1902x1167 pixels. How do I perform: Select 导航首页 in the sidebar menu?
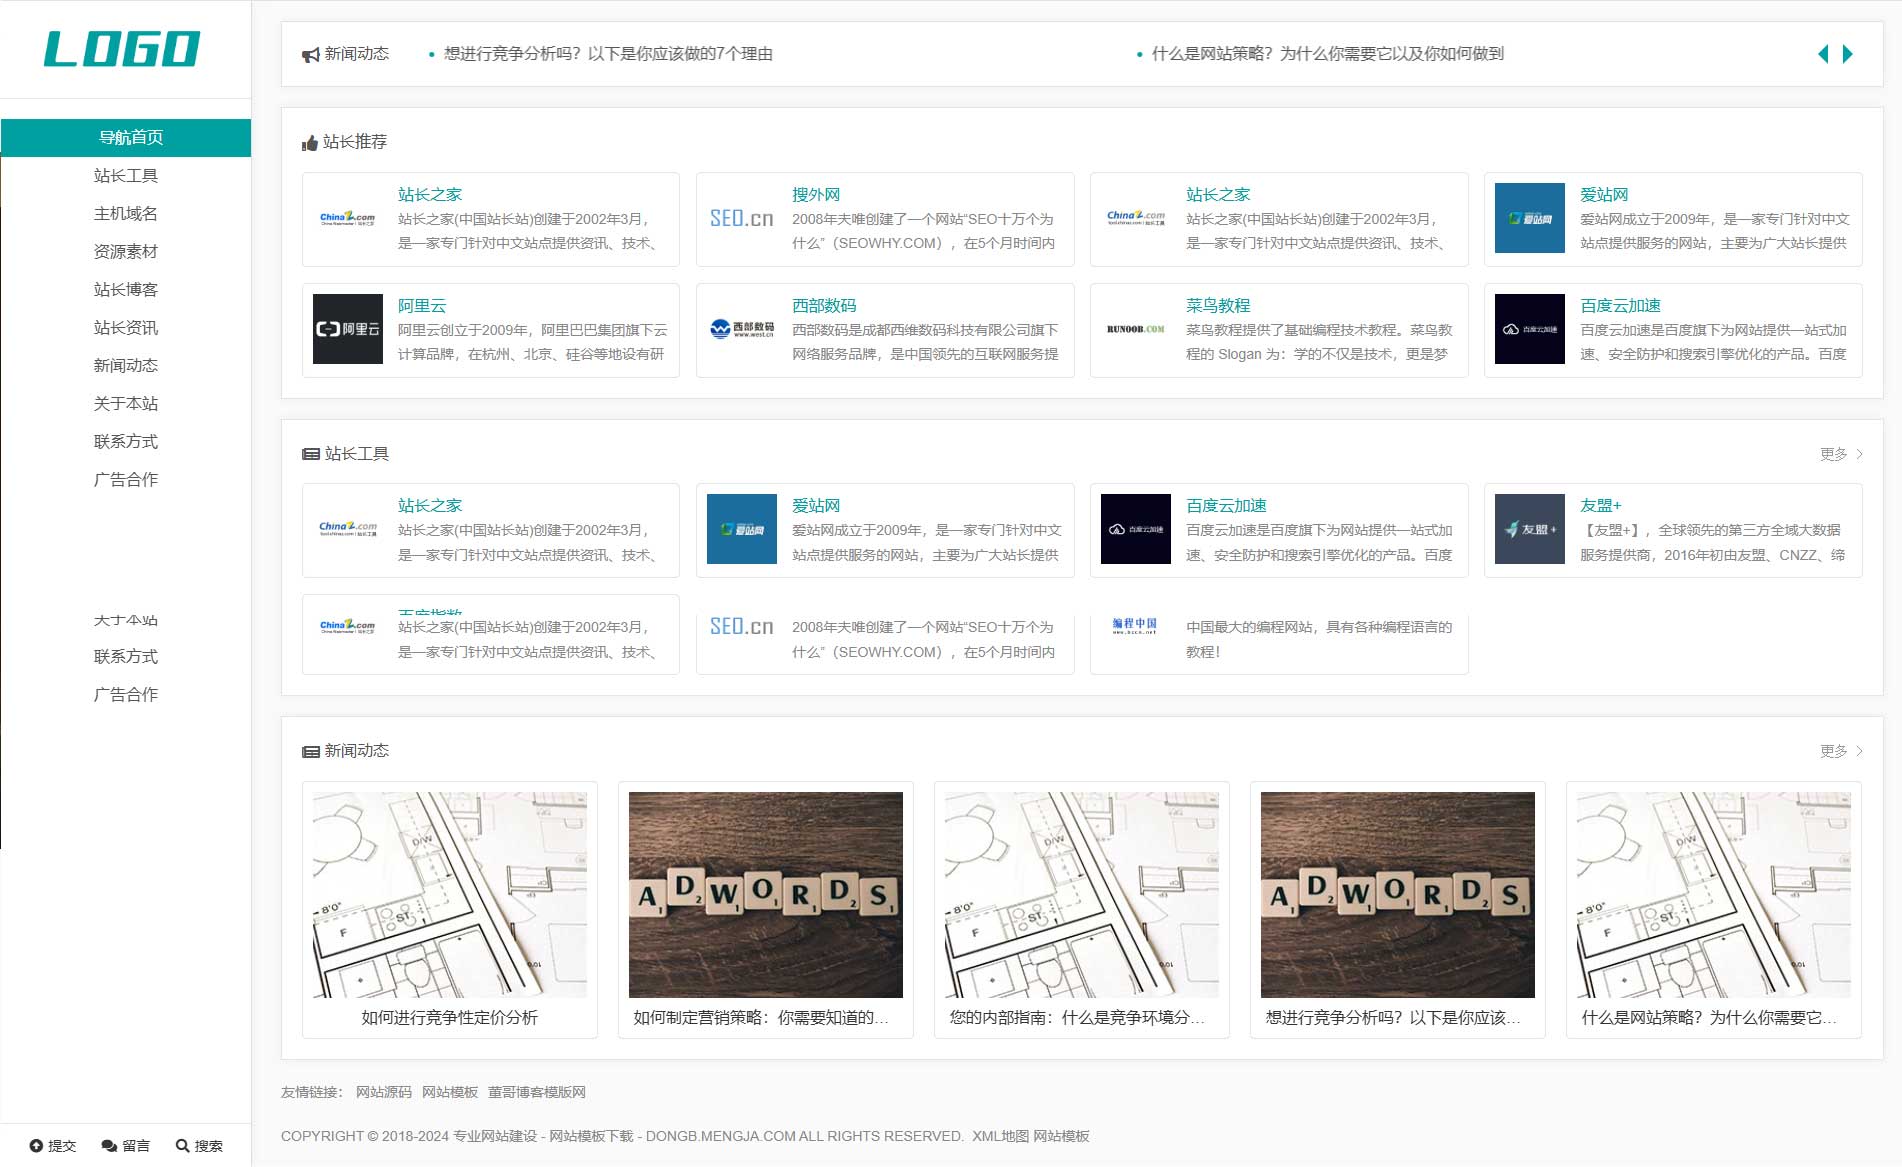pos(126,138)
